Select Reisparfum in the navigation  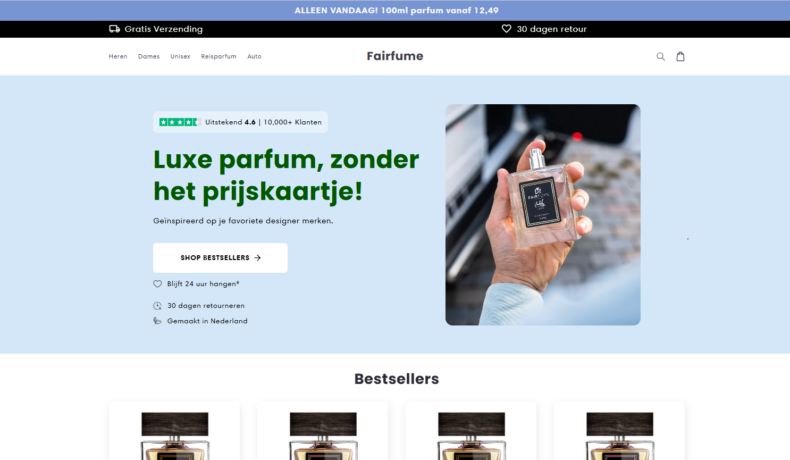(219, 56)
